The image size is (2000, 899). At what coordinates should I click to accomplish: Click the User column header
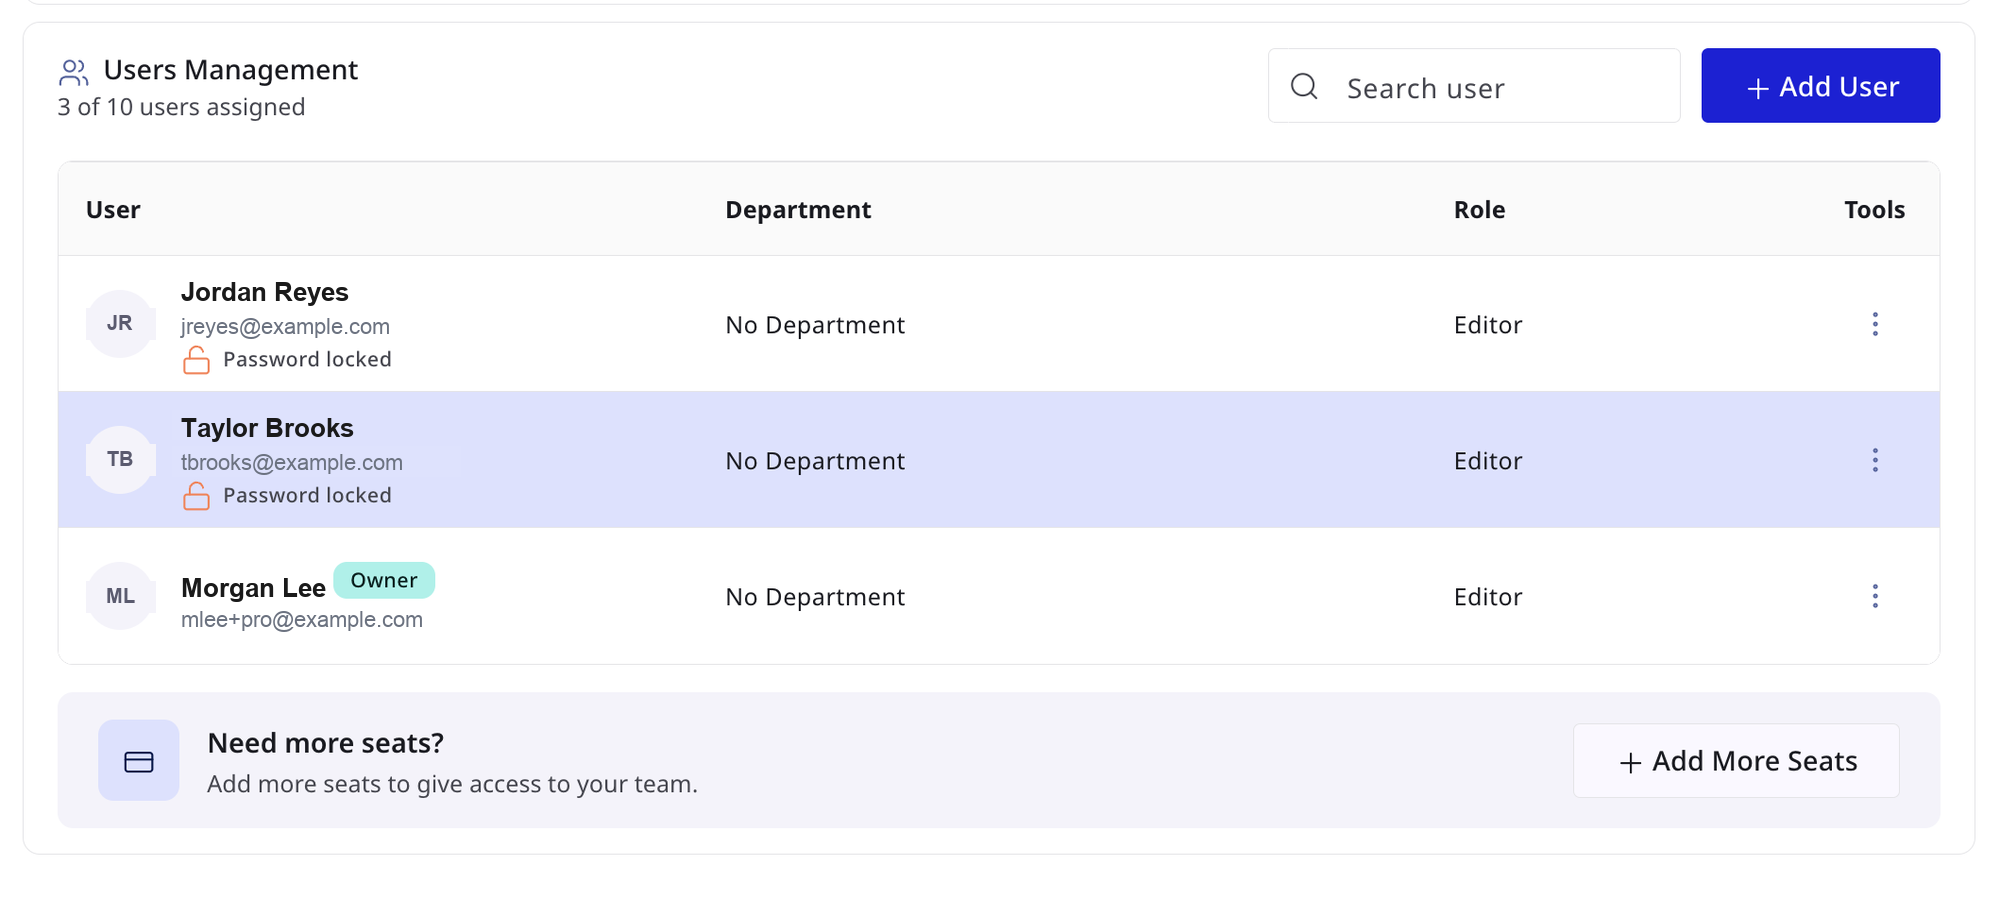point(113,210)
